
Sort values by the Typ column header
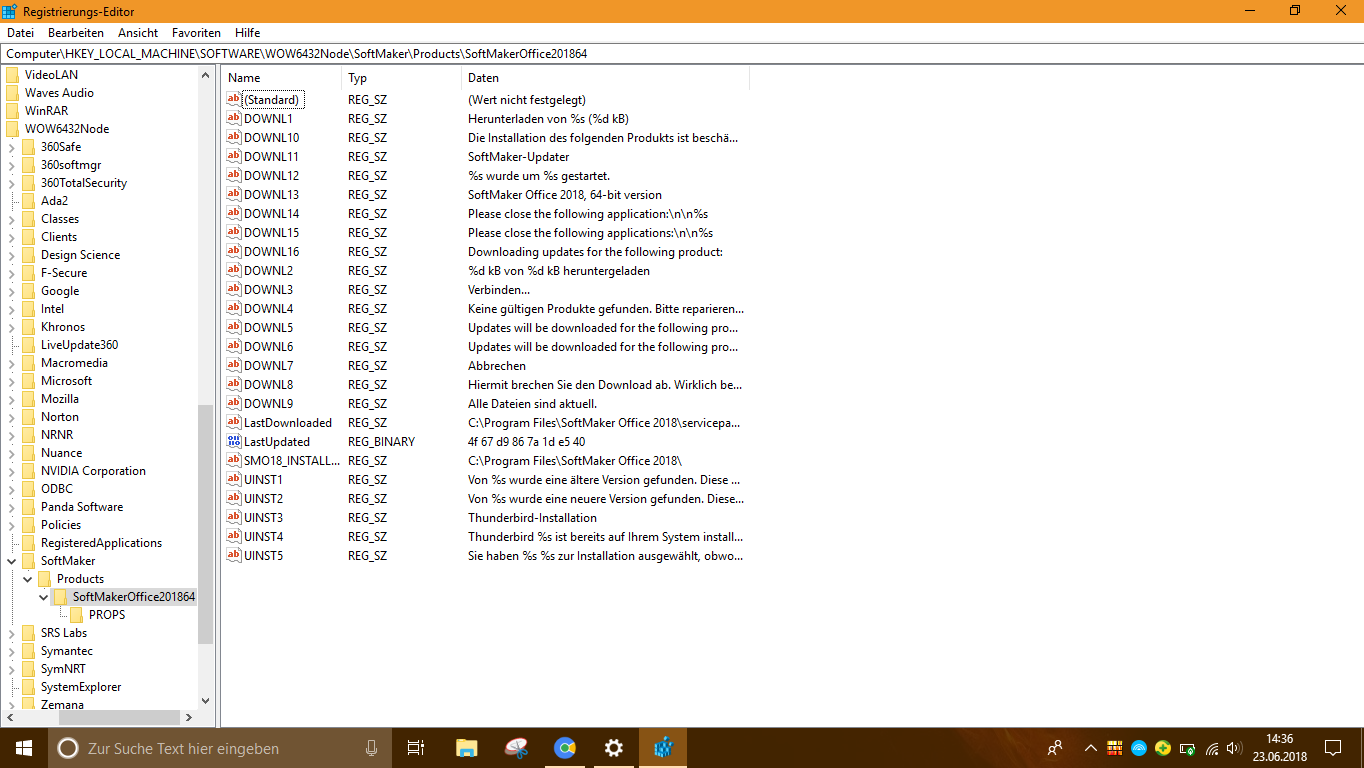(401, 78)
